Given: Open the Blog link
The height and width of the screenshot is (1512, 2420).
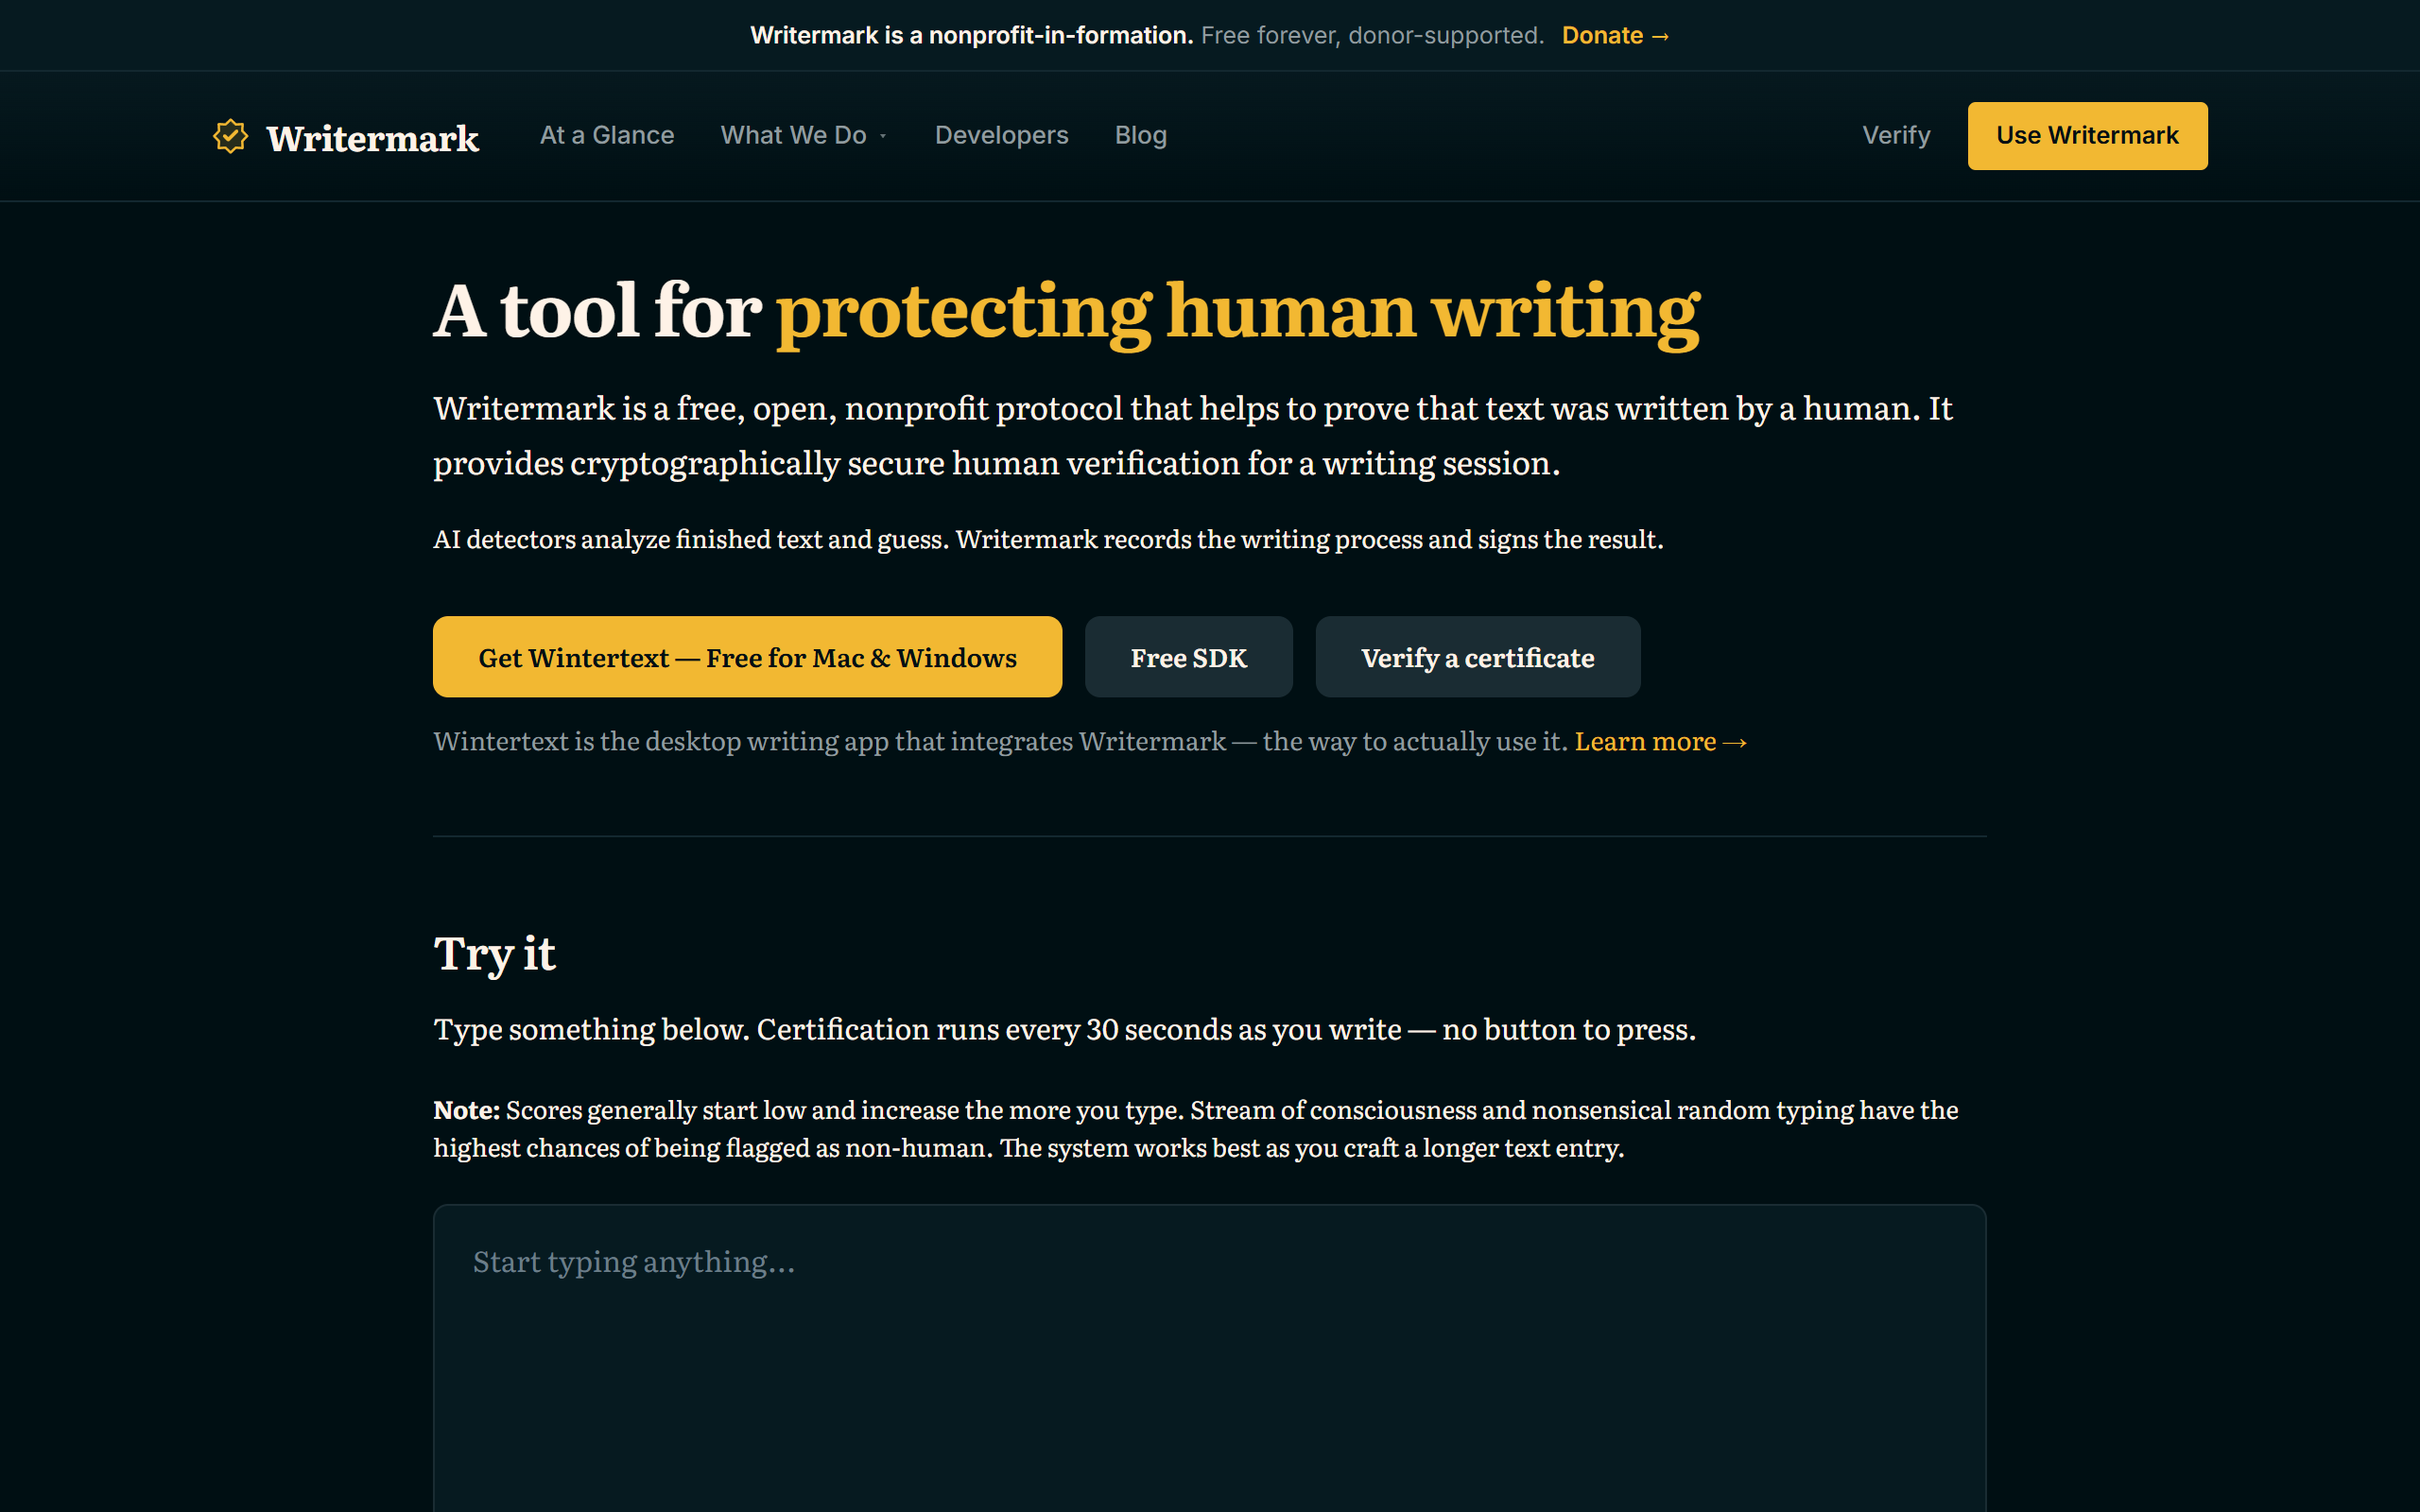Looking at the screenshot, I should pyautogui.click(x=1141, y=135).
